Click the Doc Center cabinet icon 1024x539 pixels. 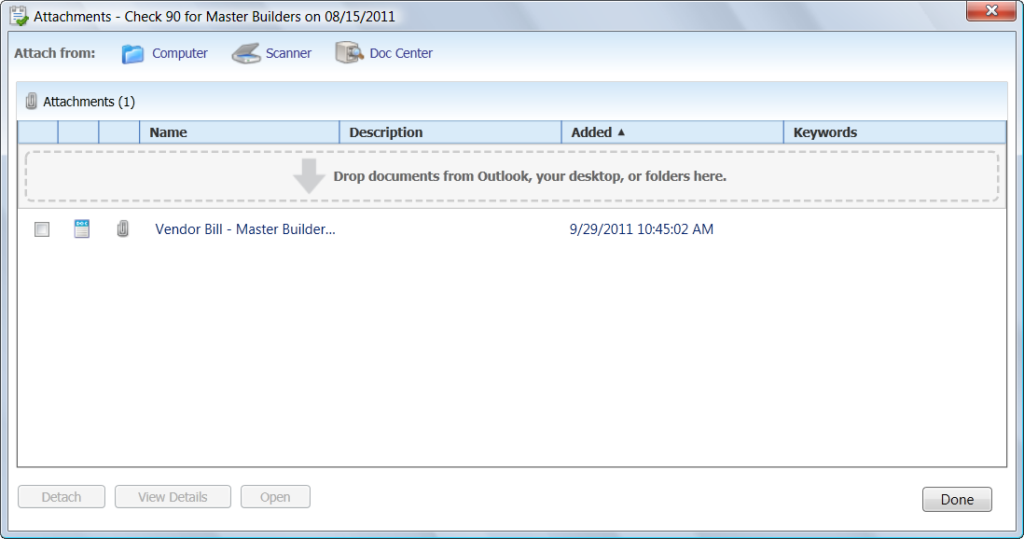coord(349,53)
